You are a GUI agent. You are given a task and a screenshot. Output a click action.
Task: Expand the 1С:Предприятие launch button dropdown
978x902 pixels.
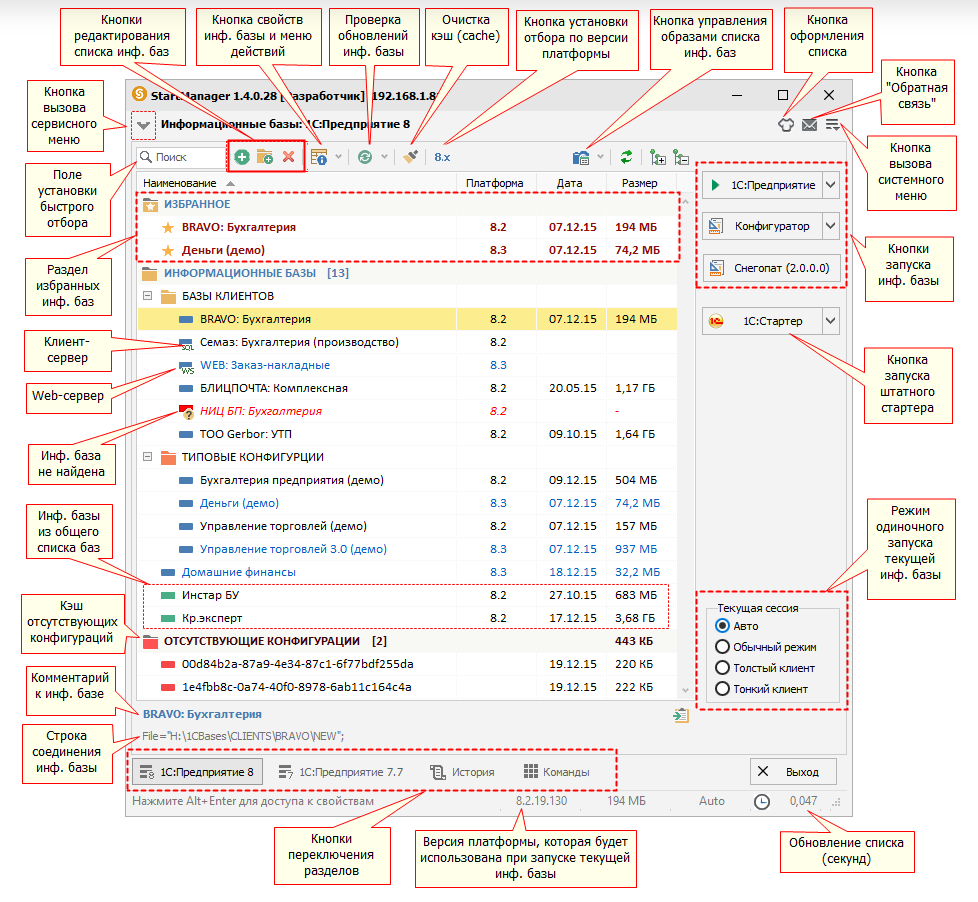click(831, 185)
